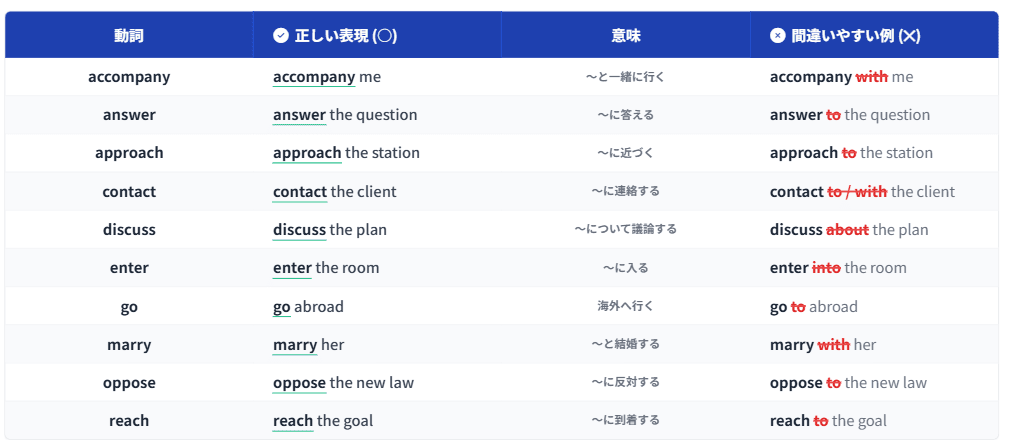Click the underlined 'answer' in answer the question
Screen dimensions: 1013x445
(x=299, y=115)
